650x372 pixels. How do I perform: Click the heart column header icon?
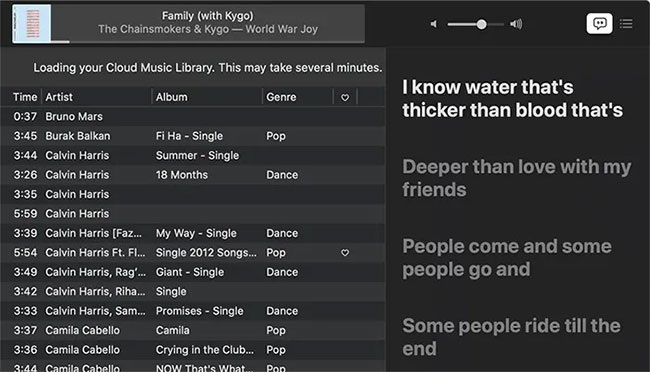pos(345,97)
